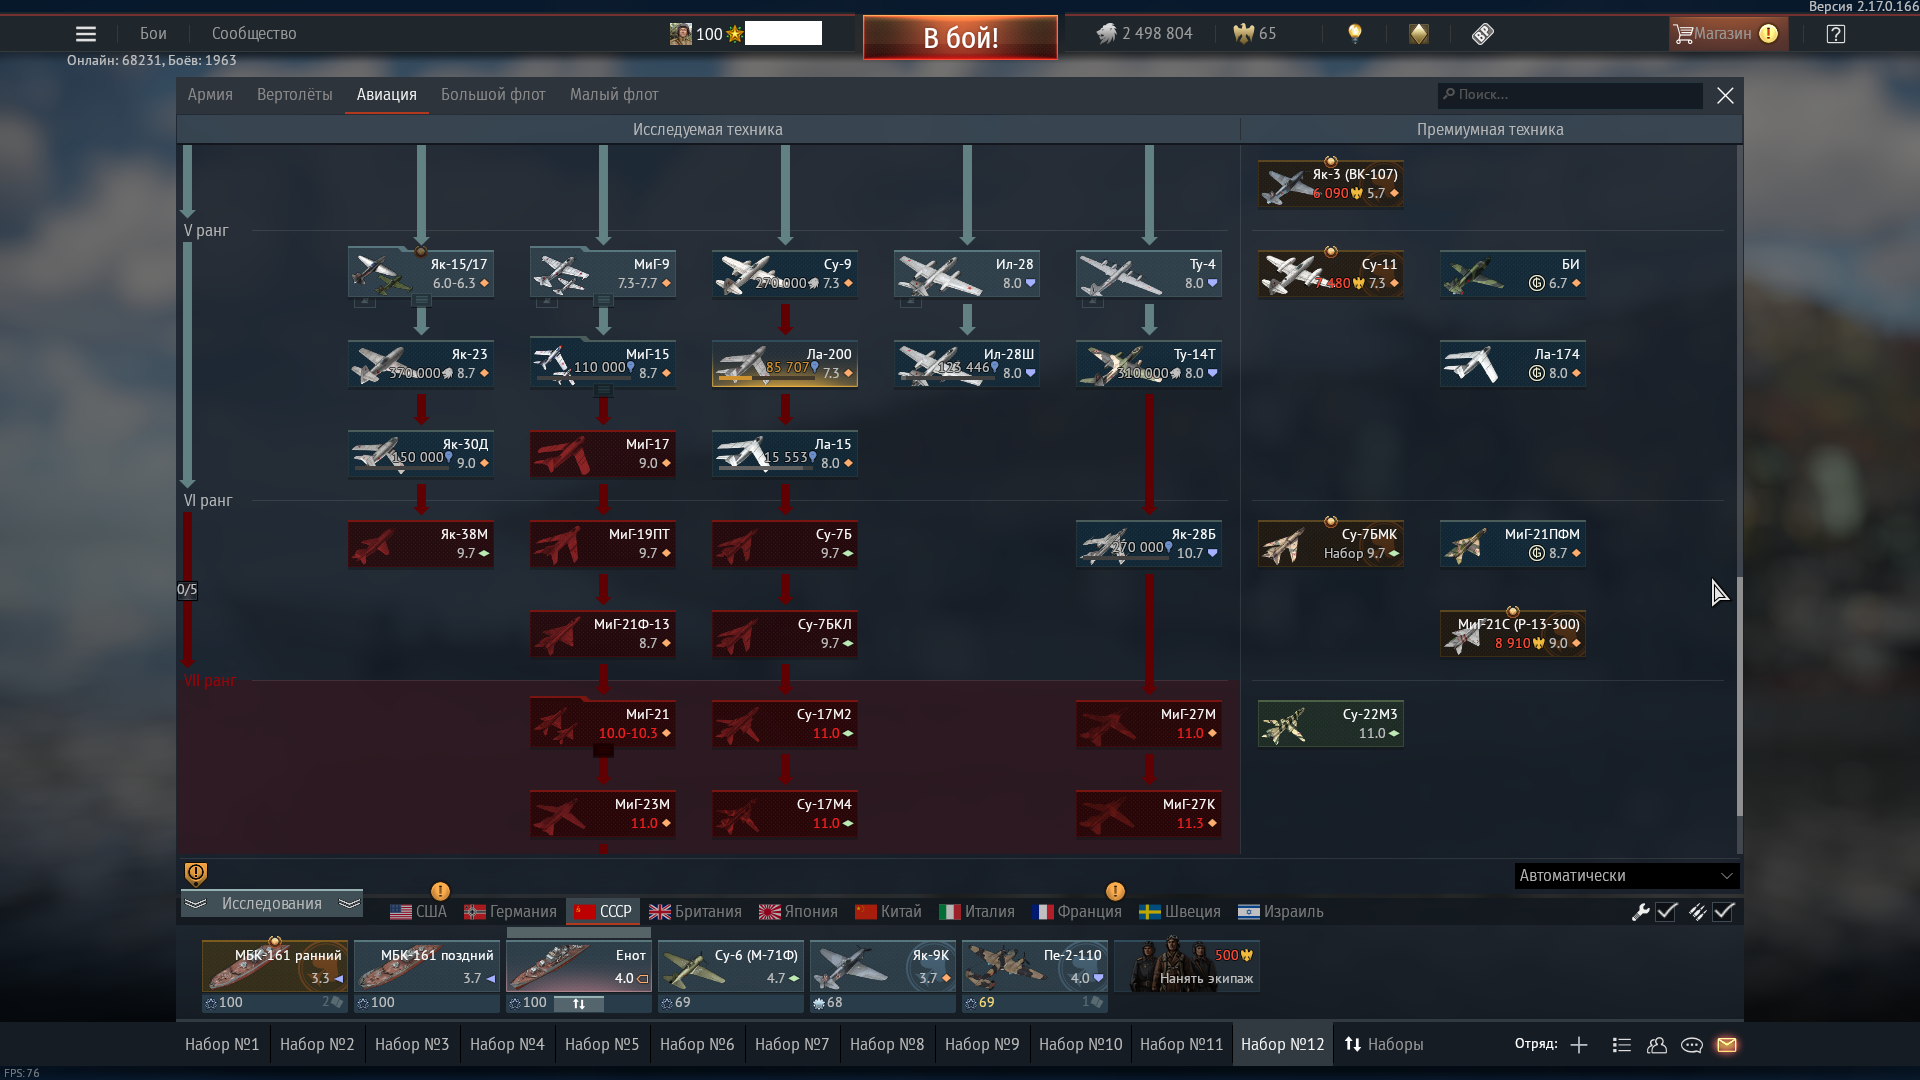Switch to the Вертолёты tab
Screen dimensions: 1920x1080
(x=294, y=95)
